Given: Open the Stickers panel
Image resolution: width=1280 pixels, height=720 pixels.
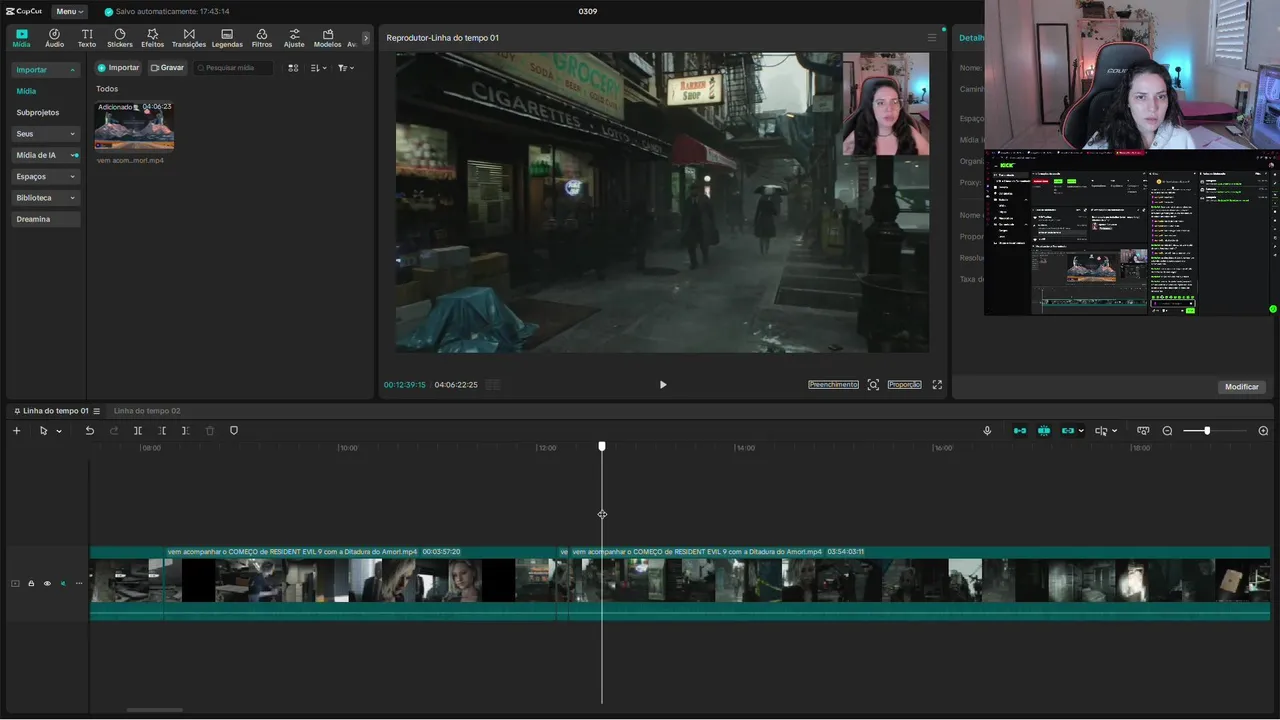Looking at the screenshot, I should tap(120, 38).
